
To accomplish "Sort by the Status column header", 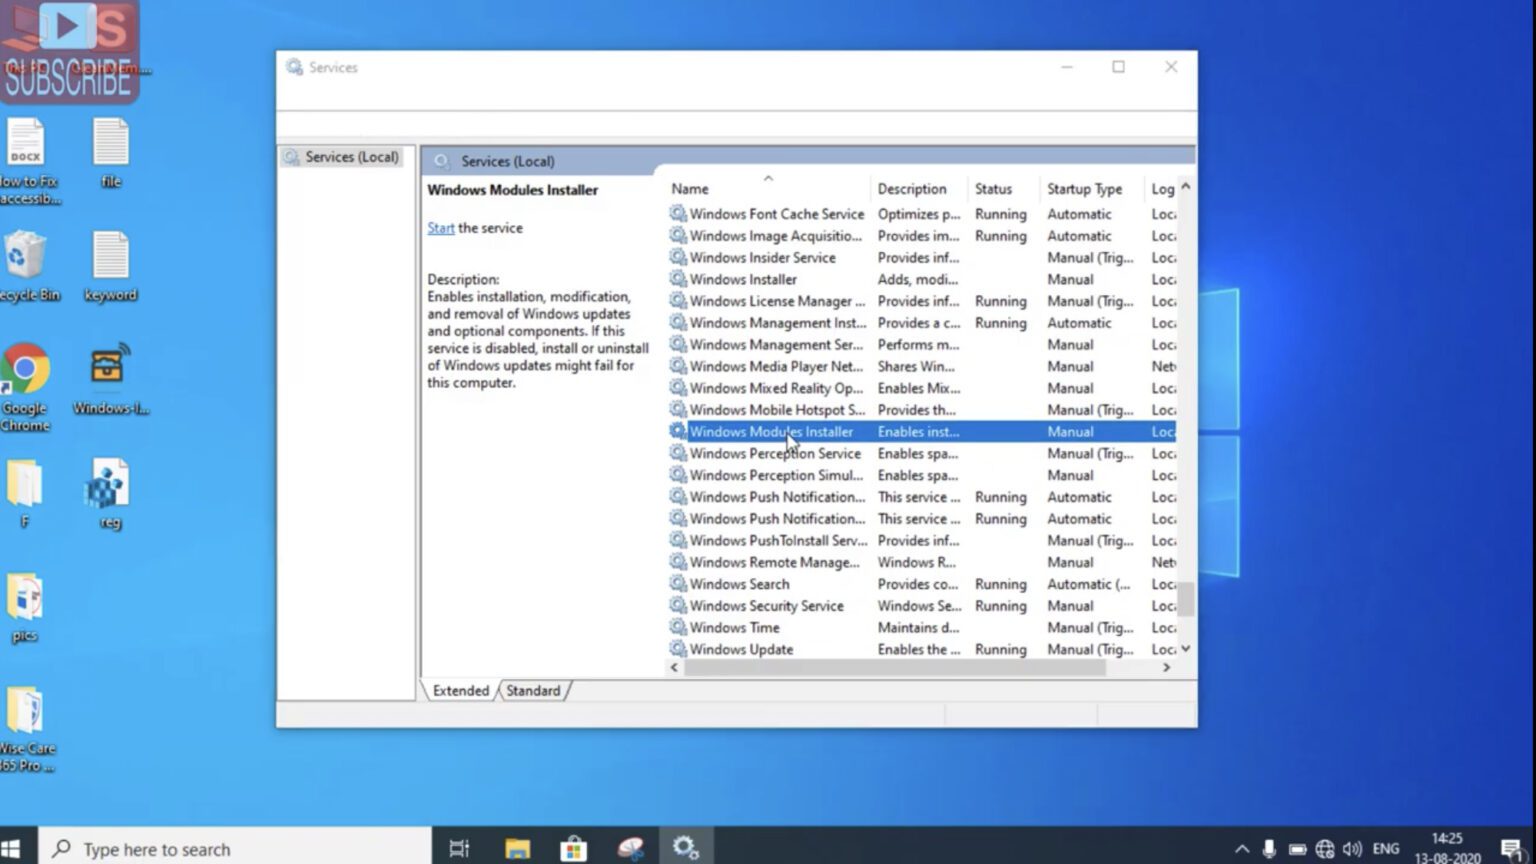I will tap(993, 189).
